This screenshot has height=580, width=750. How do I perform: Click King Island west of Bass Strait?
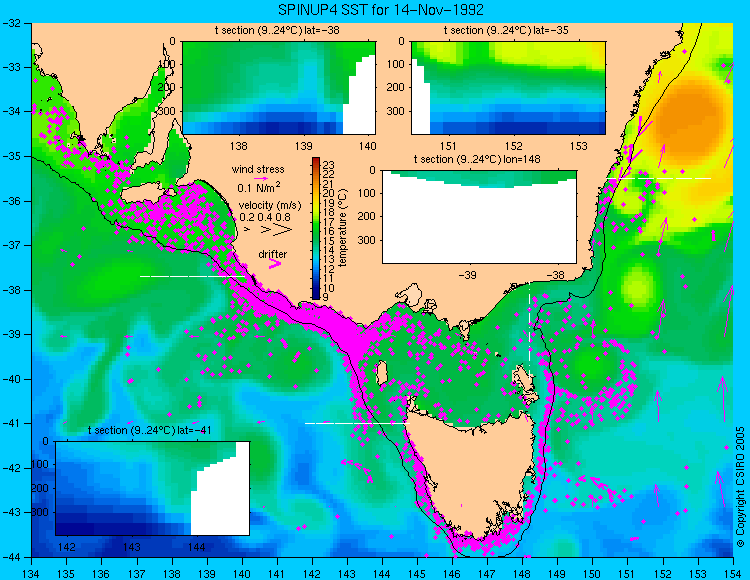click(381, 373)
